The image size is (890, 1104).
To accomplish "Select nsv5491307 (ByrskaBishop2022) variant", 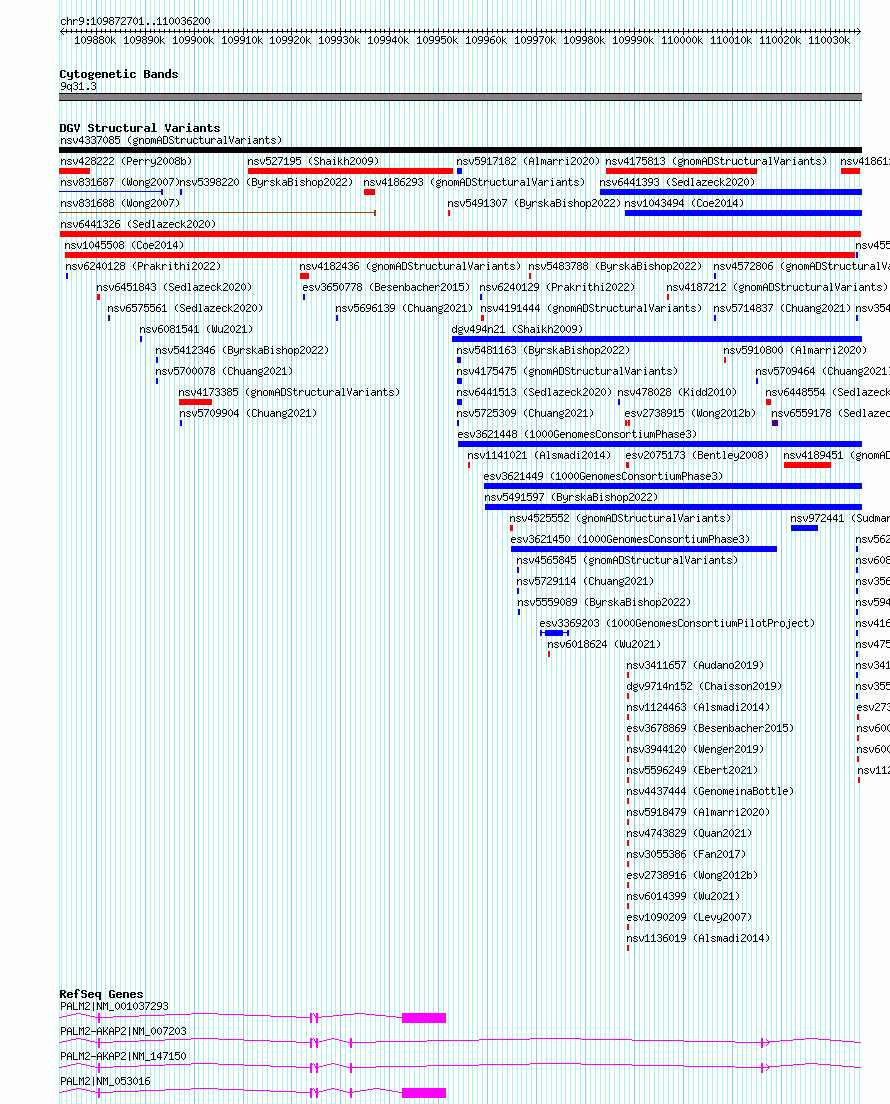I will tap(534, 204).
